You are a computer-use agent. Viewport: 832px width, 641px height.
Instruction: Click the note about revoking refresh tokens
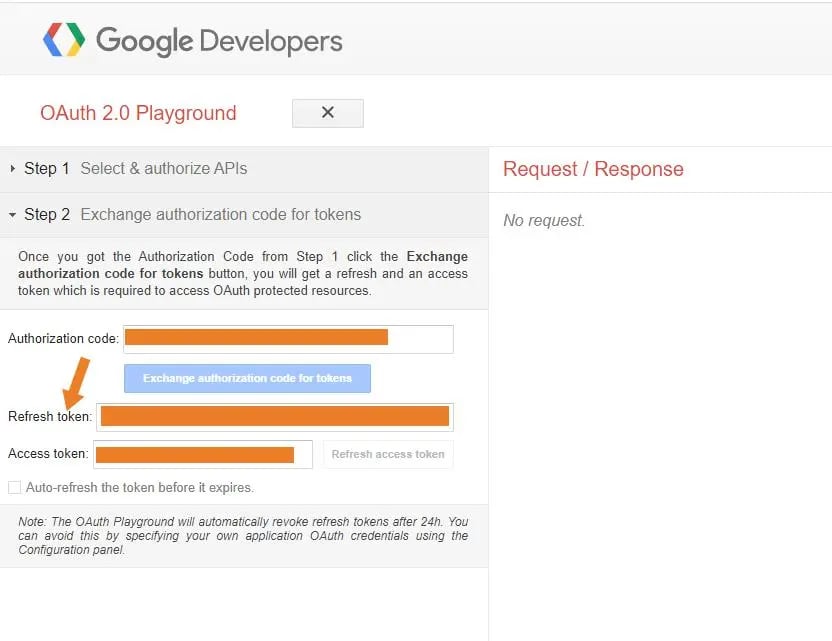click(243, 536)
